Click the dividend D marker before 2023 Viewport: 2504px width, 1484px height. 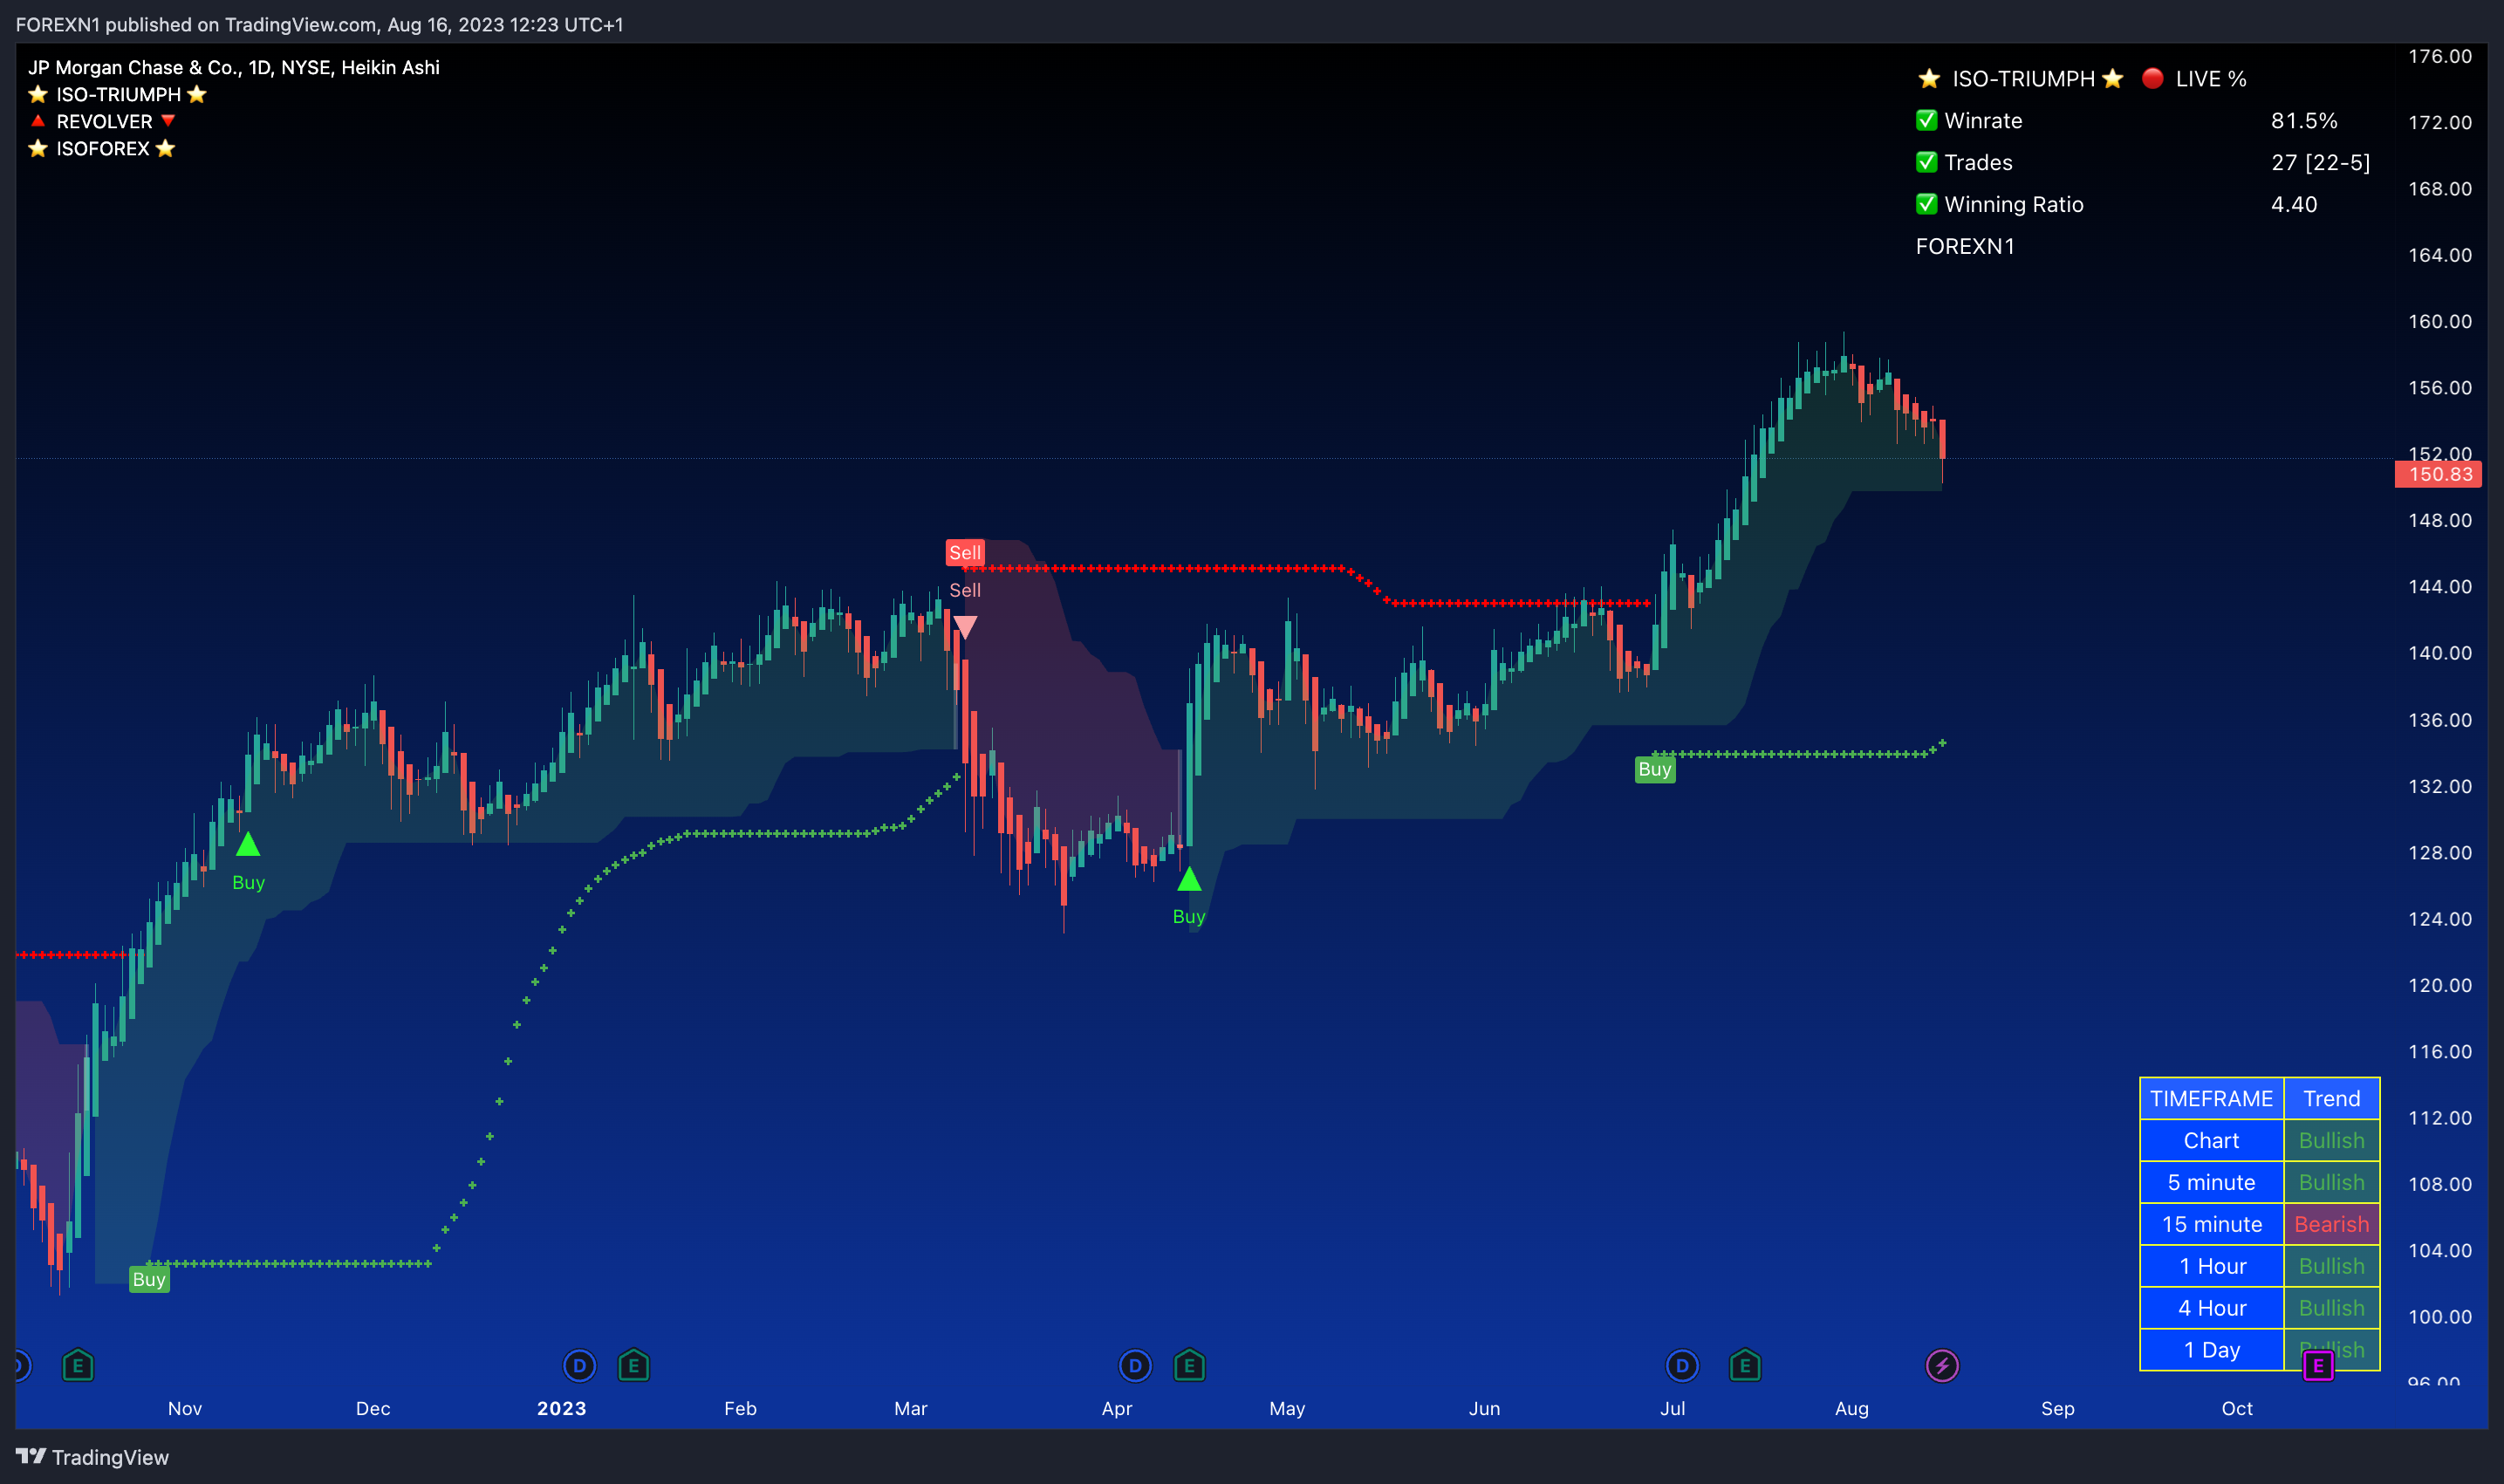pyautogui.click(x=579, y=1365)
